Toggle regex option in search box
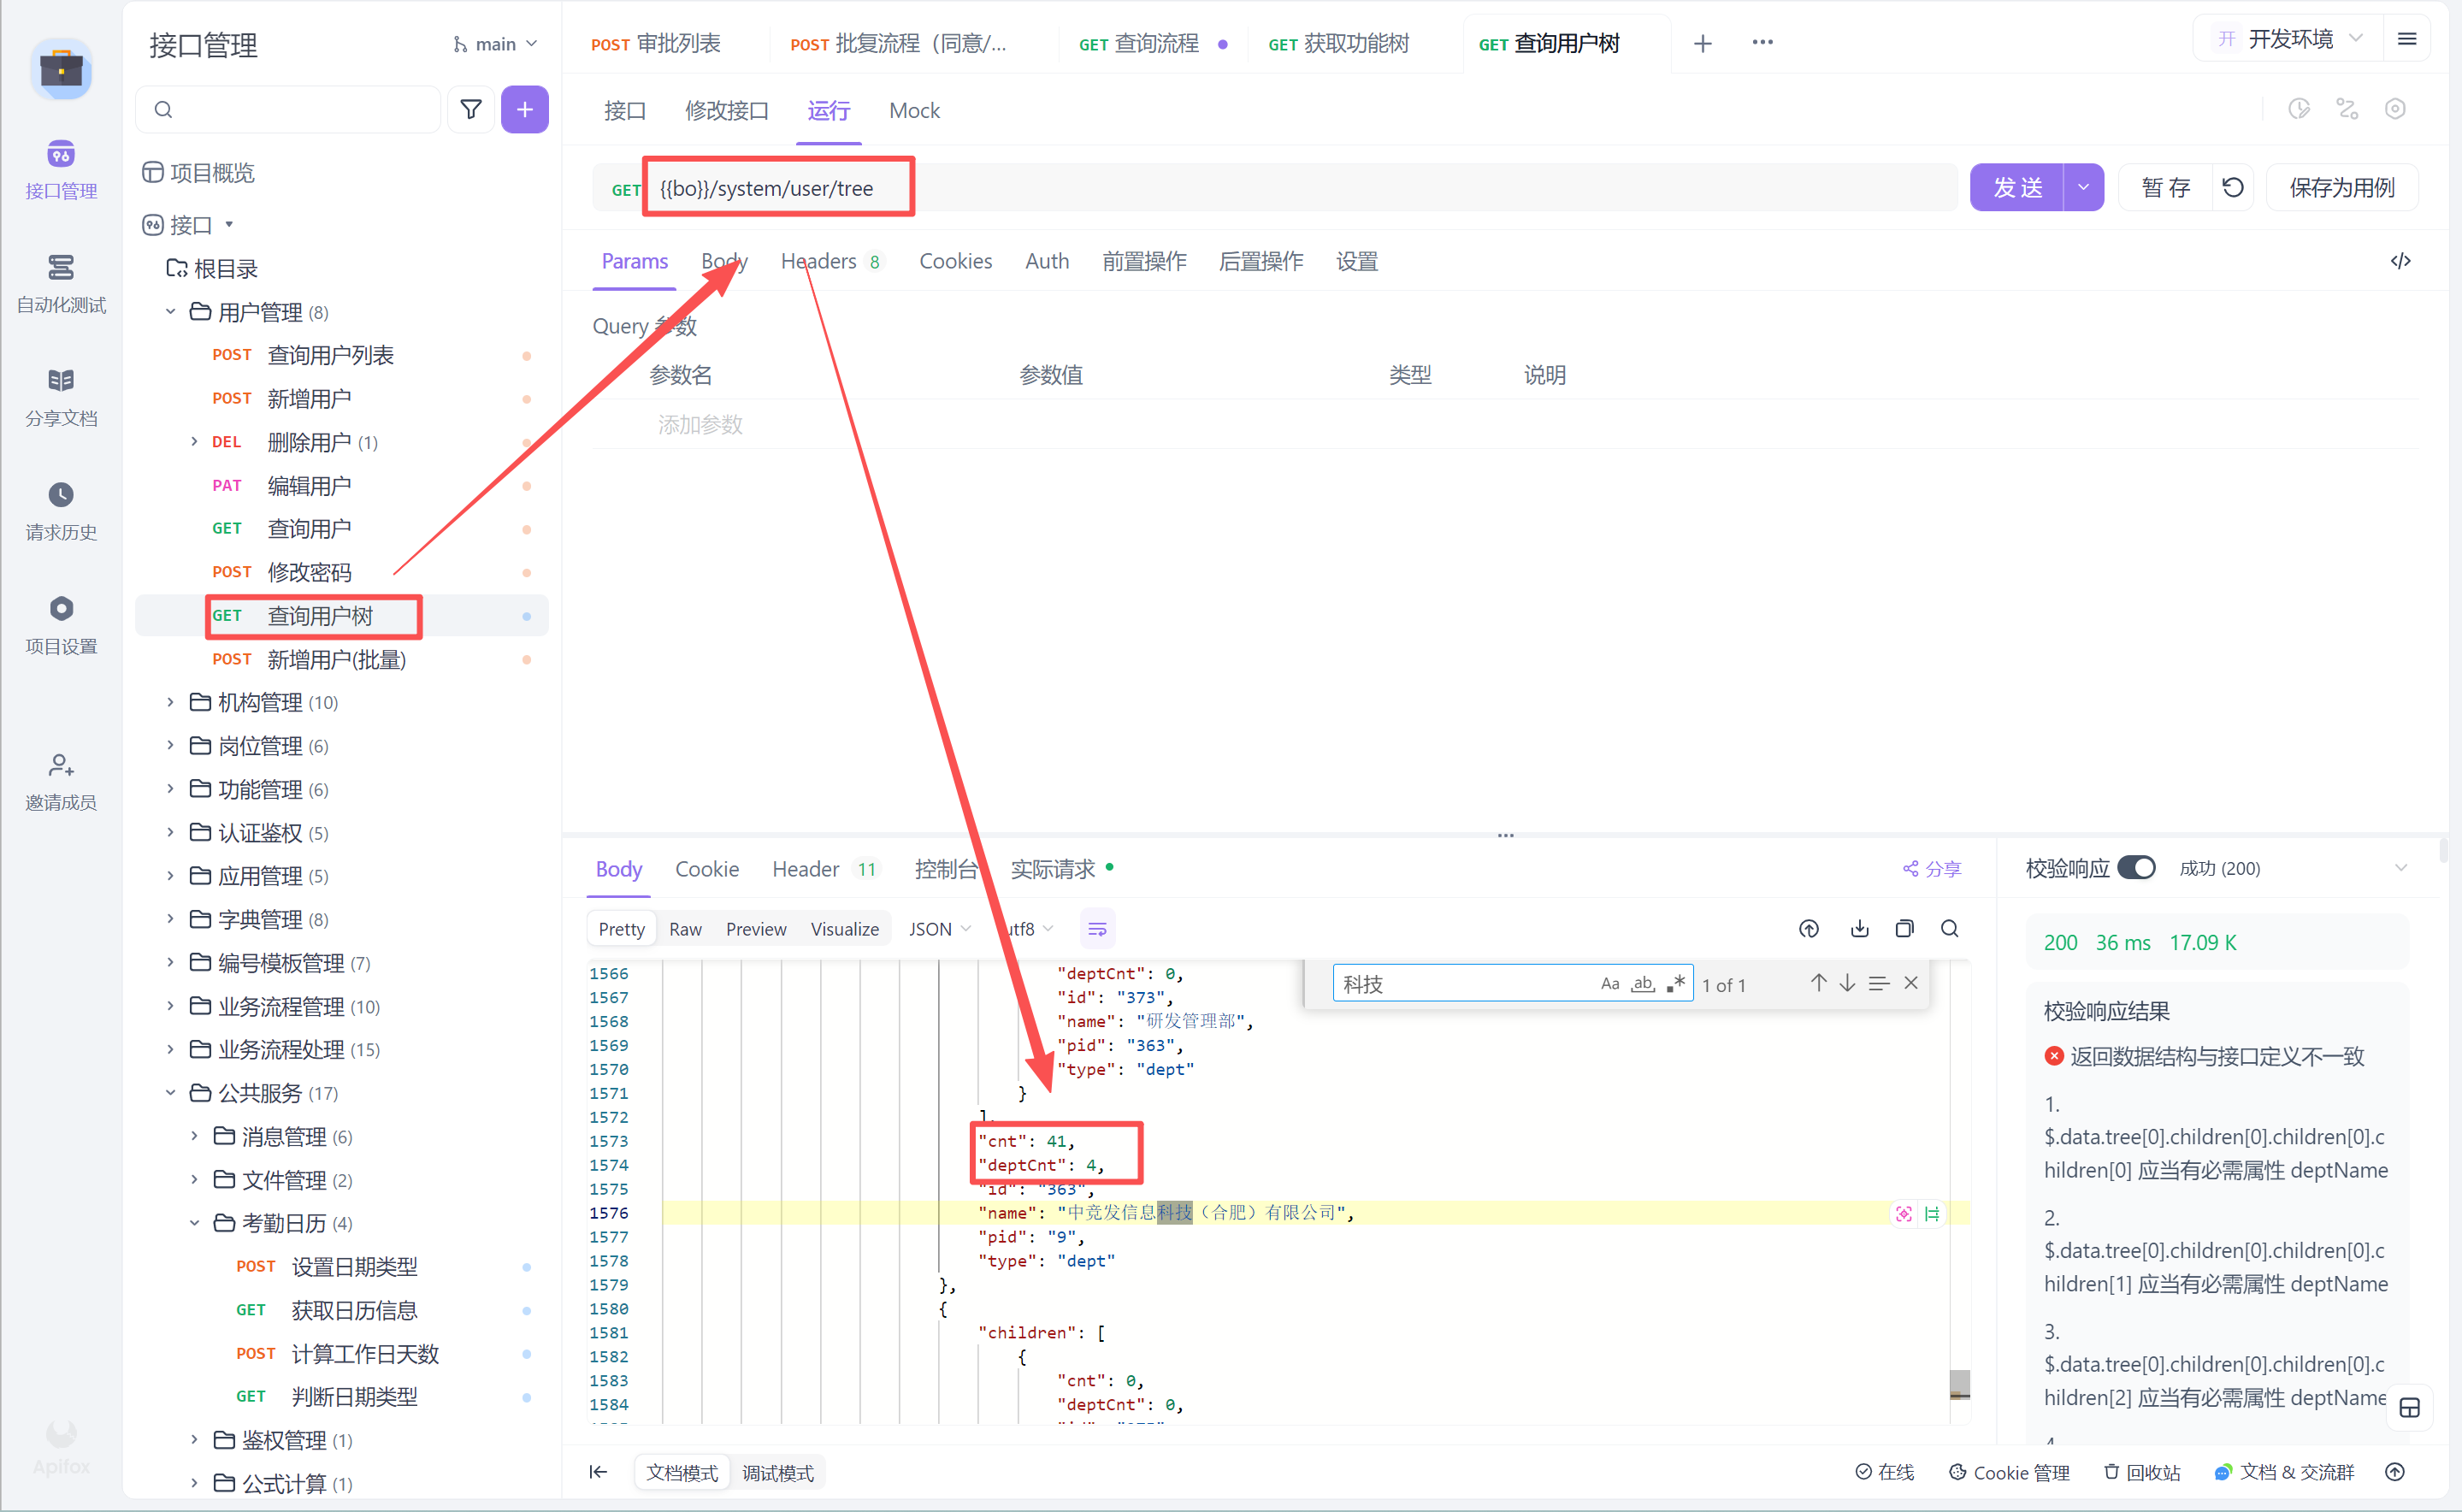Screen dimensions: 2462x1512 click(1676, 984)
